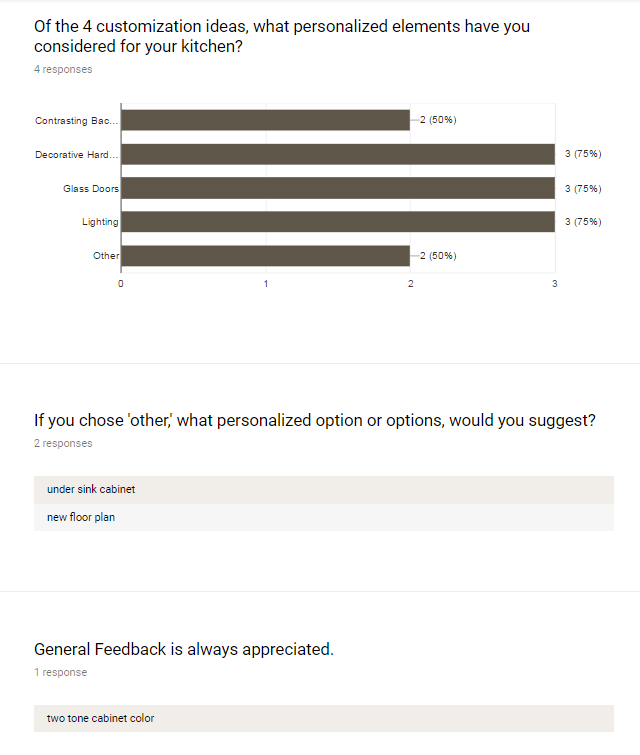Click the 'General Feedback is always appreciated' heading
Screen dimensions: 640x755
coord(184,649)
